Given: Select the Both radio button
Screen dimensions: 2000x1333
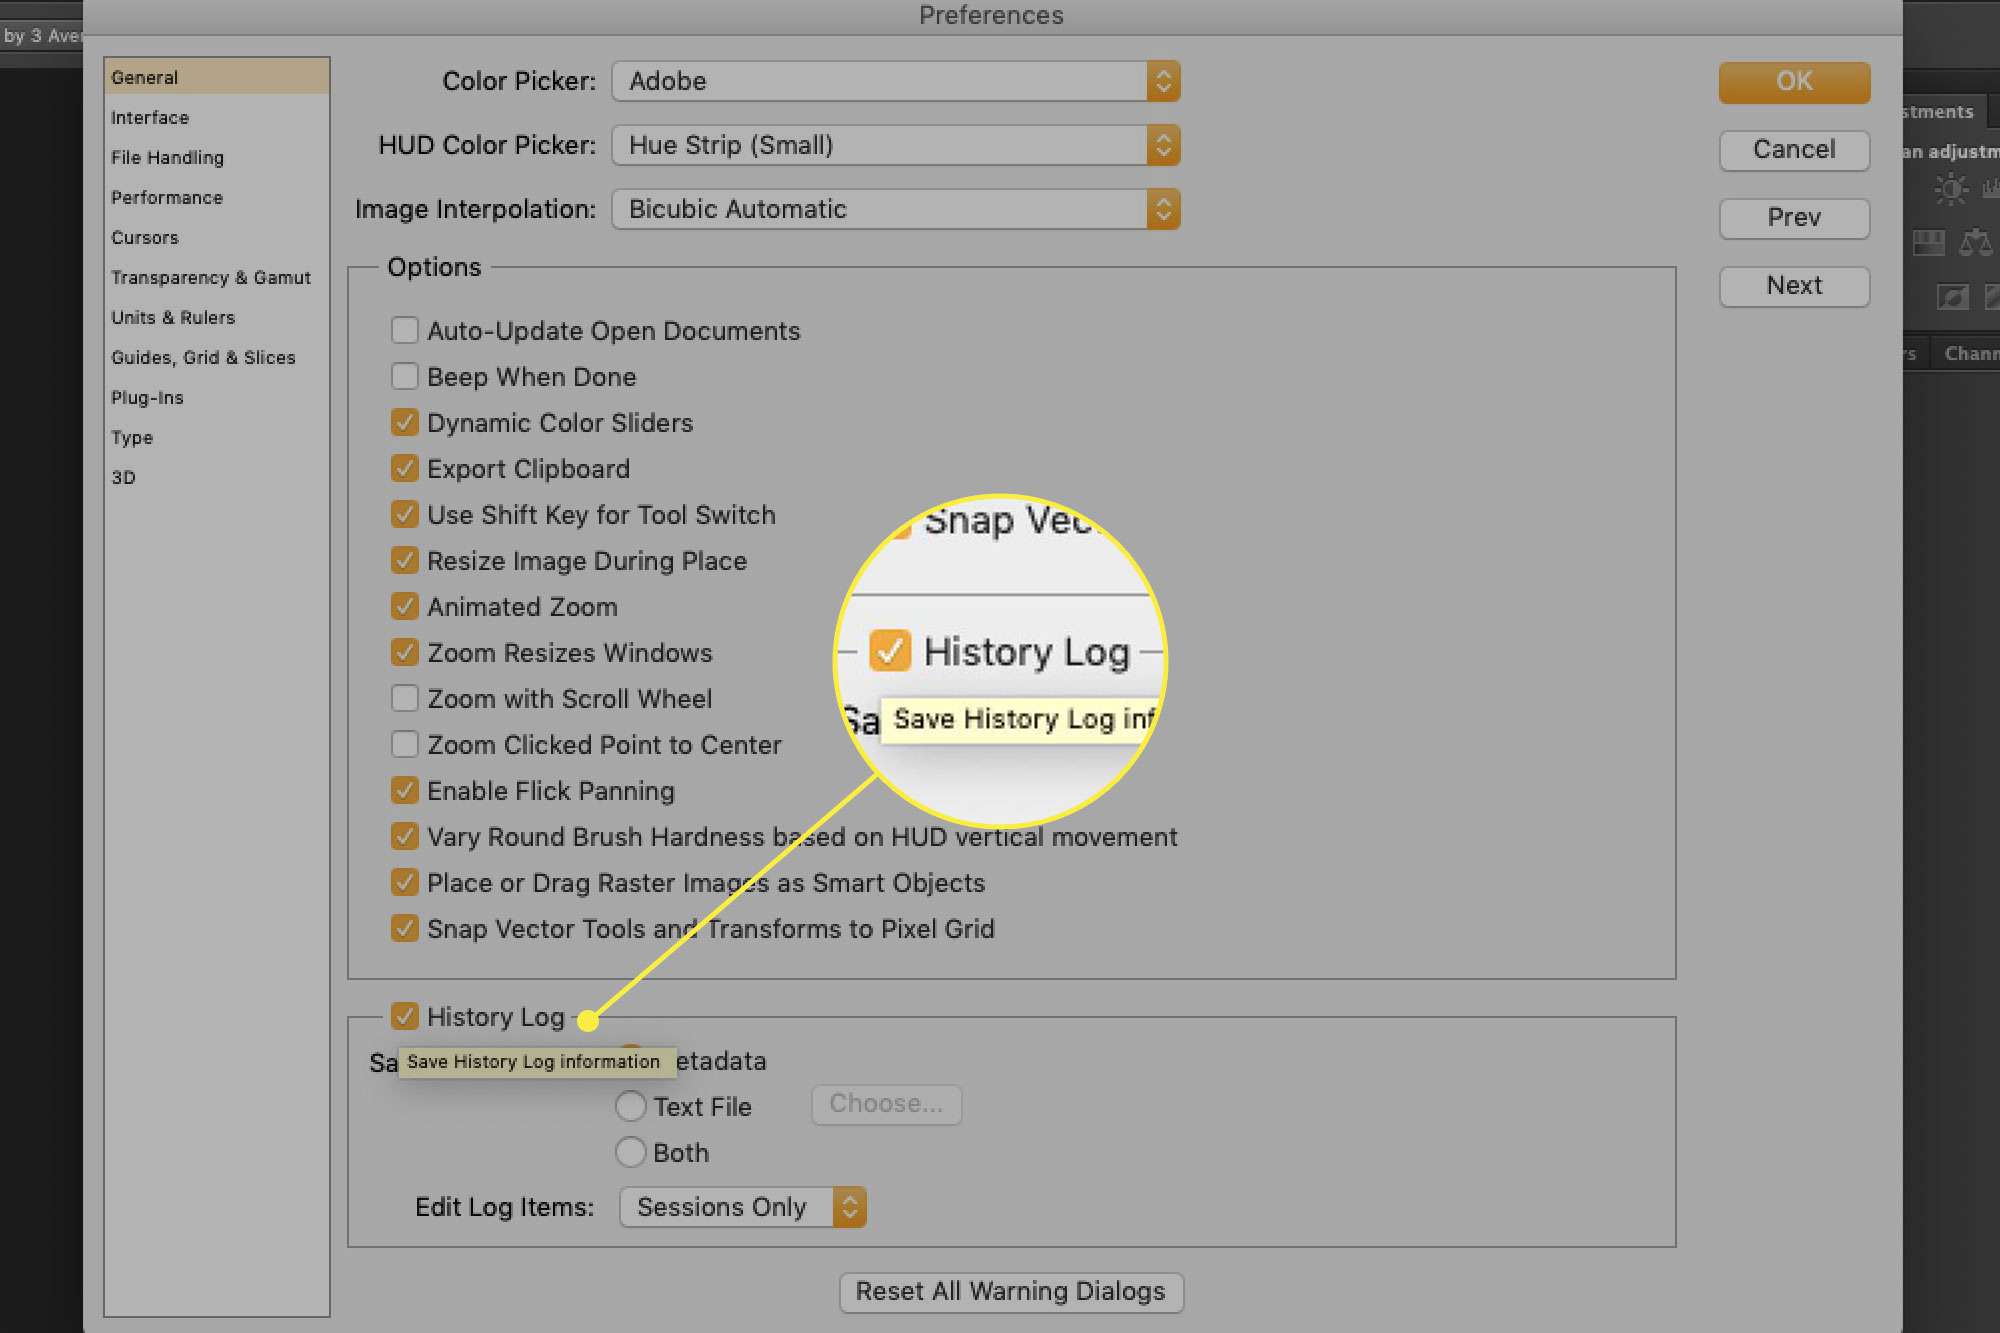Looking at the screenshot, I should (x=630, y=1152).
